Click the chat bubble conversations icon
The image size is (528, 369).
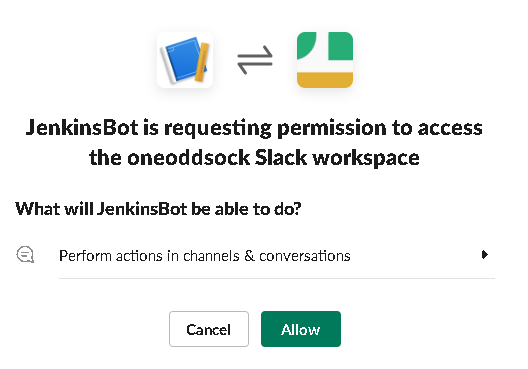pyautogui.click(x=25, y=255)
